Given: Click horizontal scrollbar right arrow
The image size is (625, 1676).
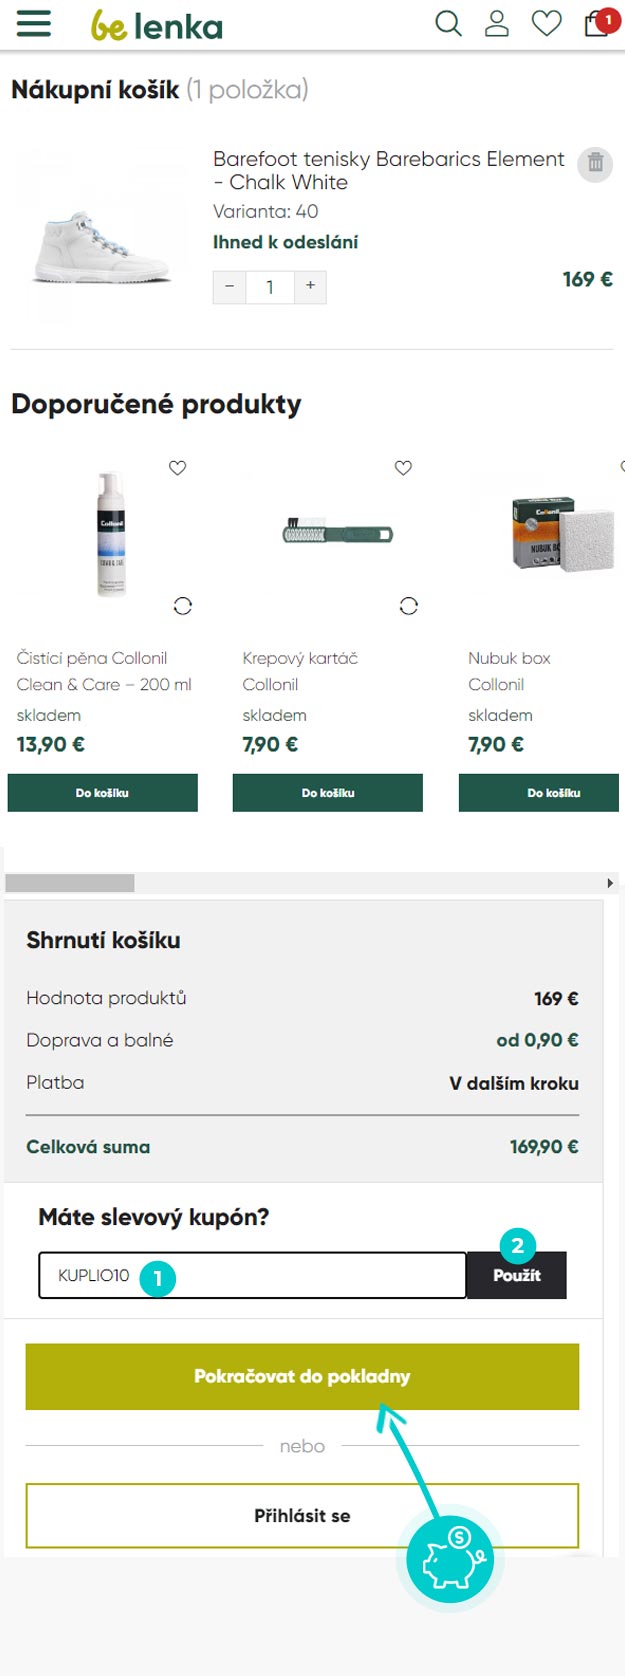Looking at the screenshot, I should click(610, 883).
